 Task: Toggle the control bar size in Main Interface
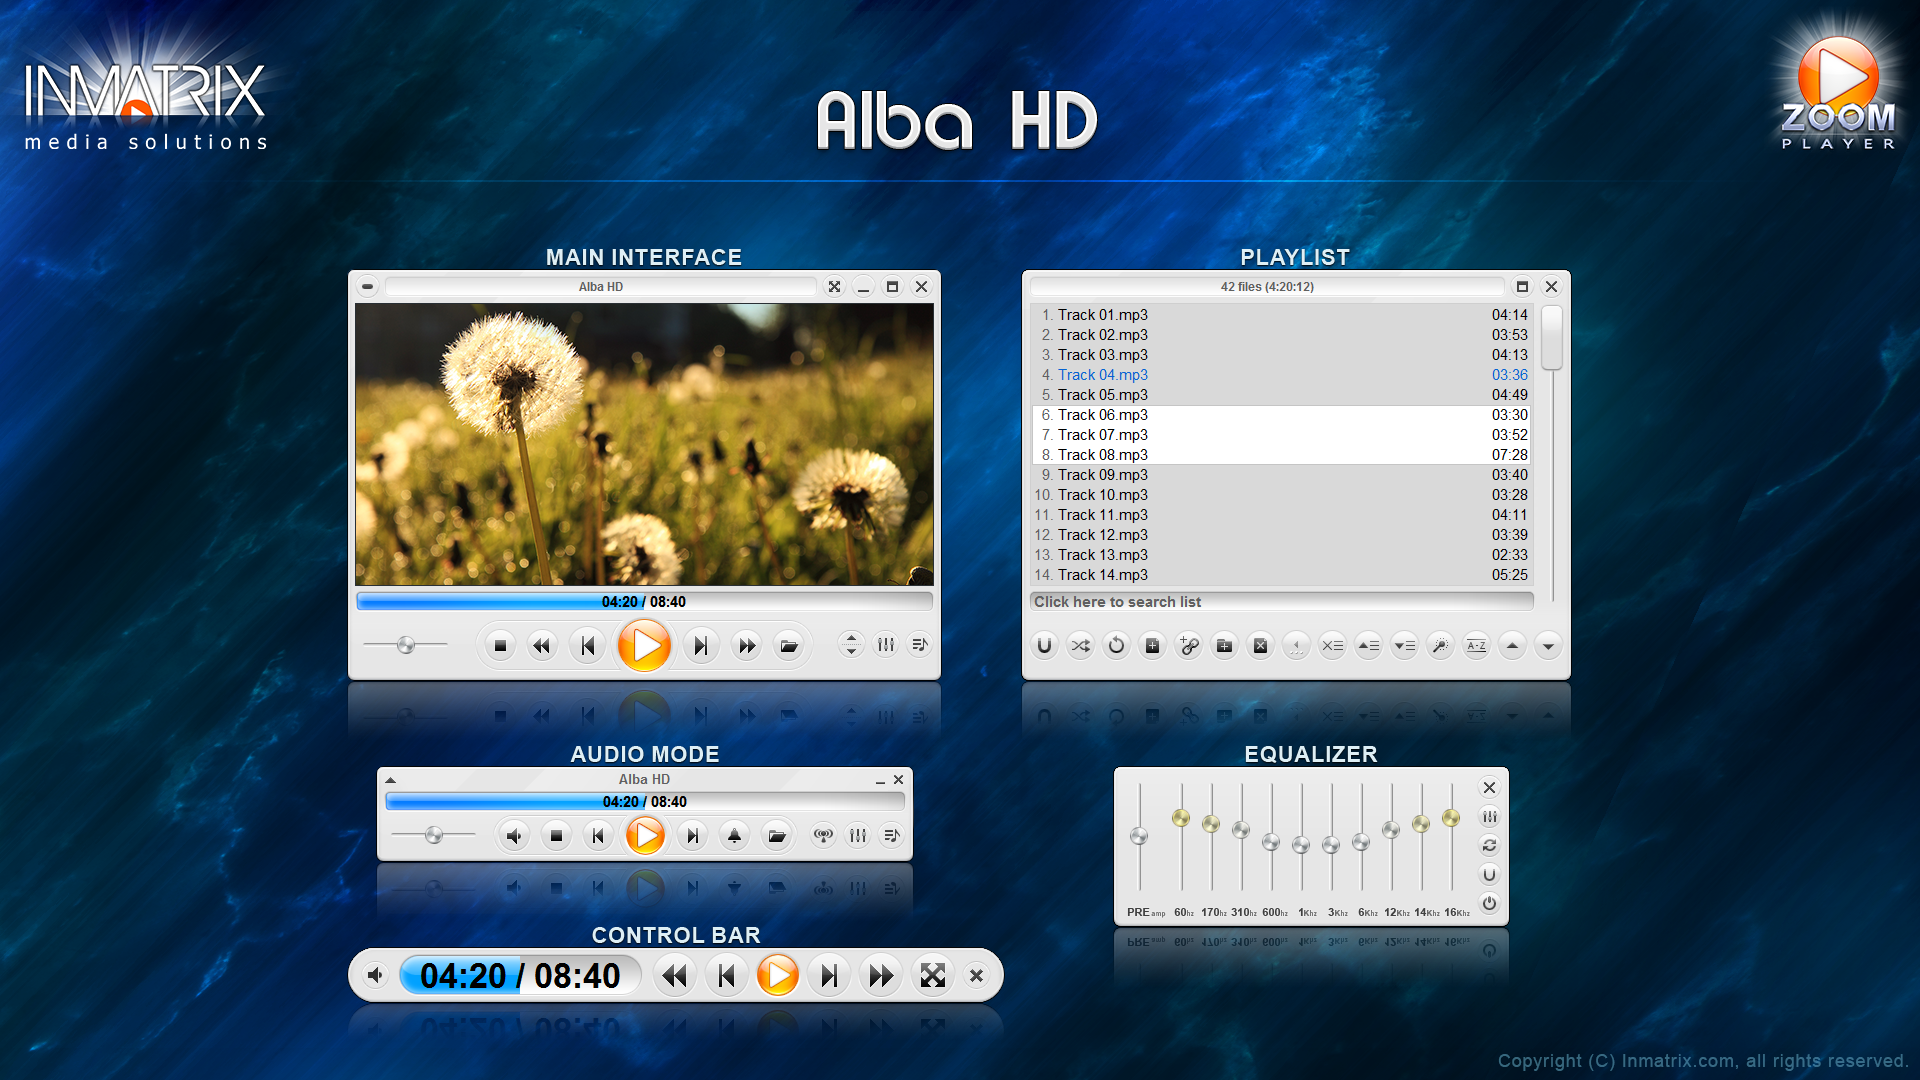point(851,645)
